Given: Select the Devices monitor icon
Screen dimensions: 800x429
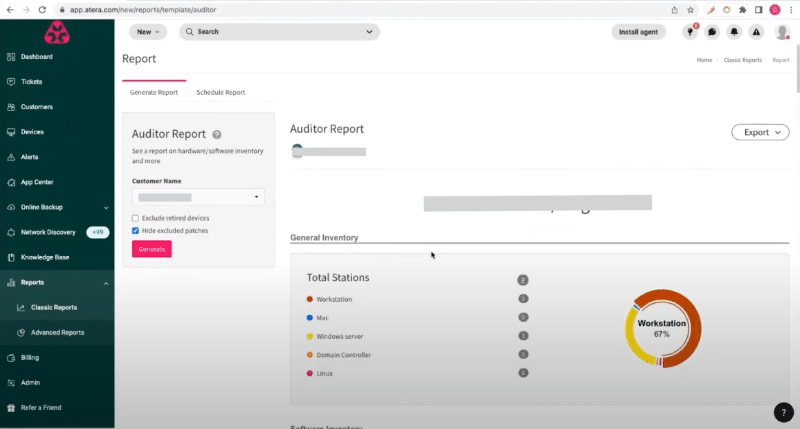Looking at the screenshot, I should coord(11,132).
